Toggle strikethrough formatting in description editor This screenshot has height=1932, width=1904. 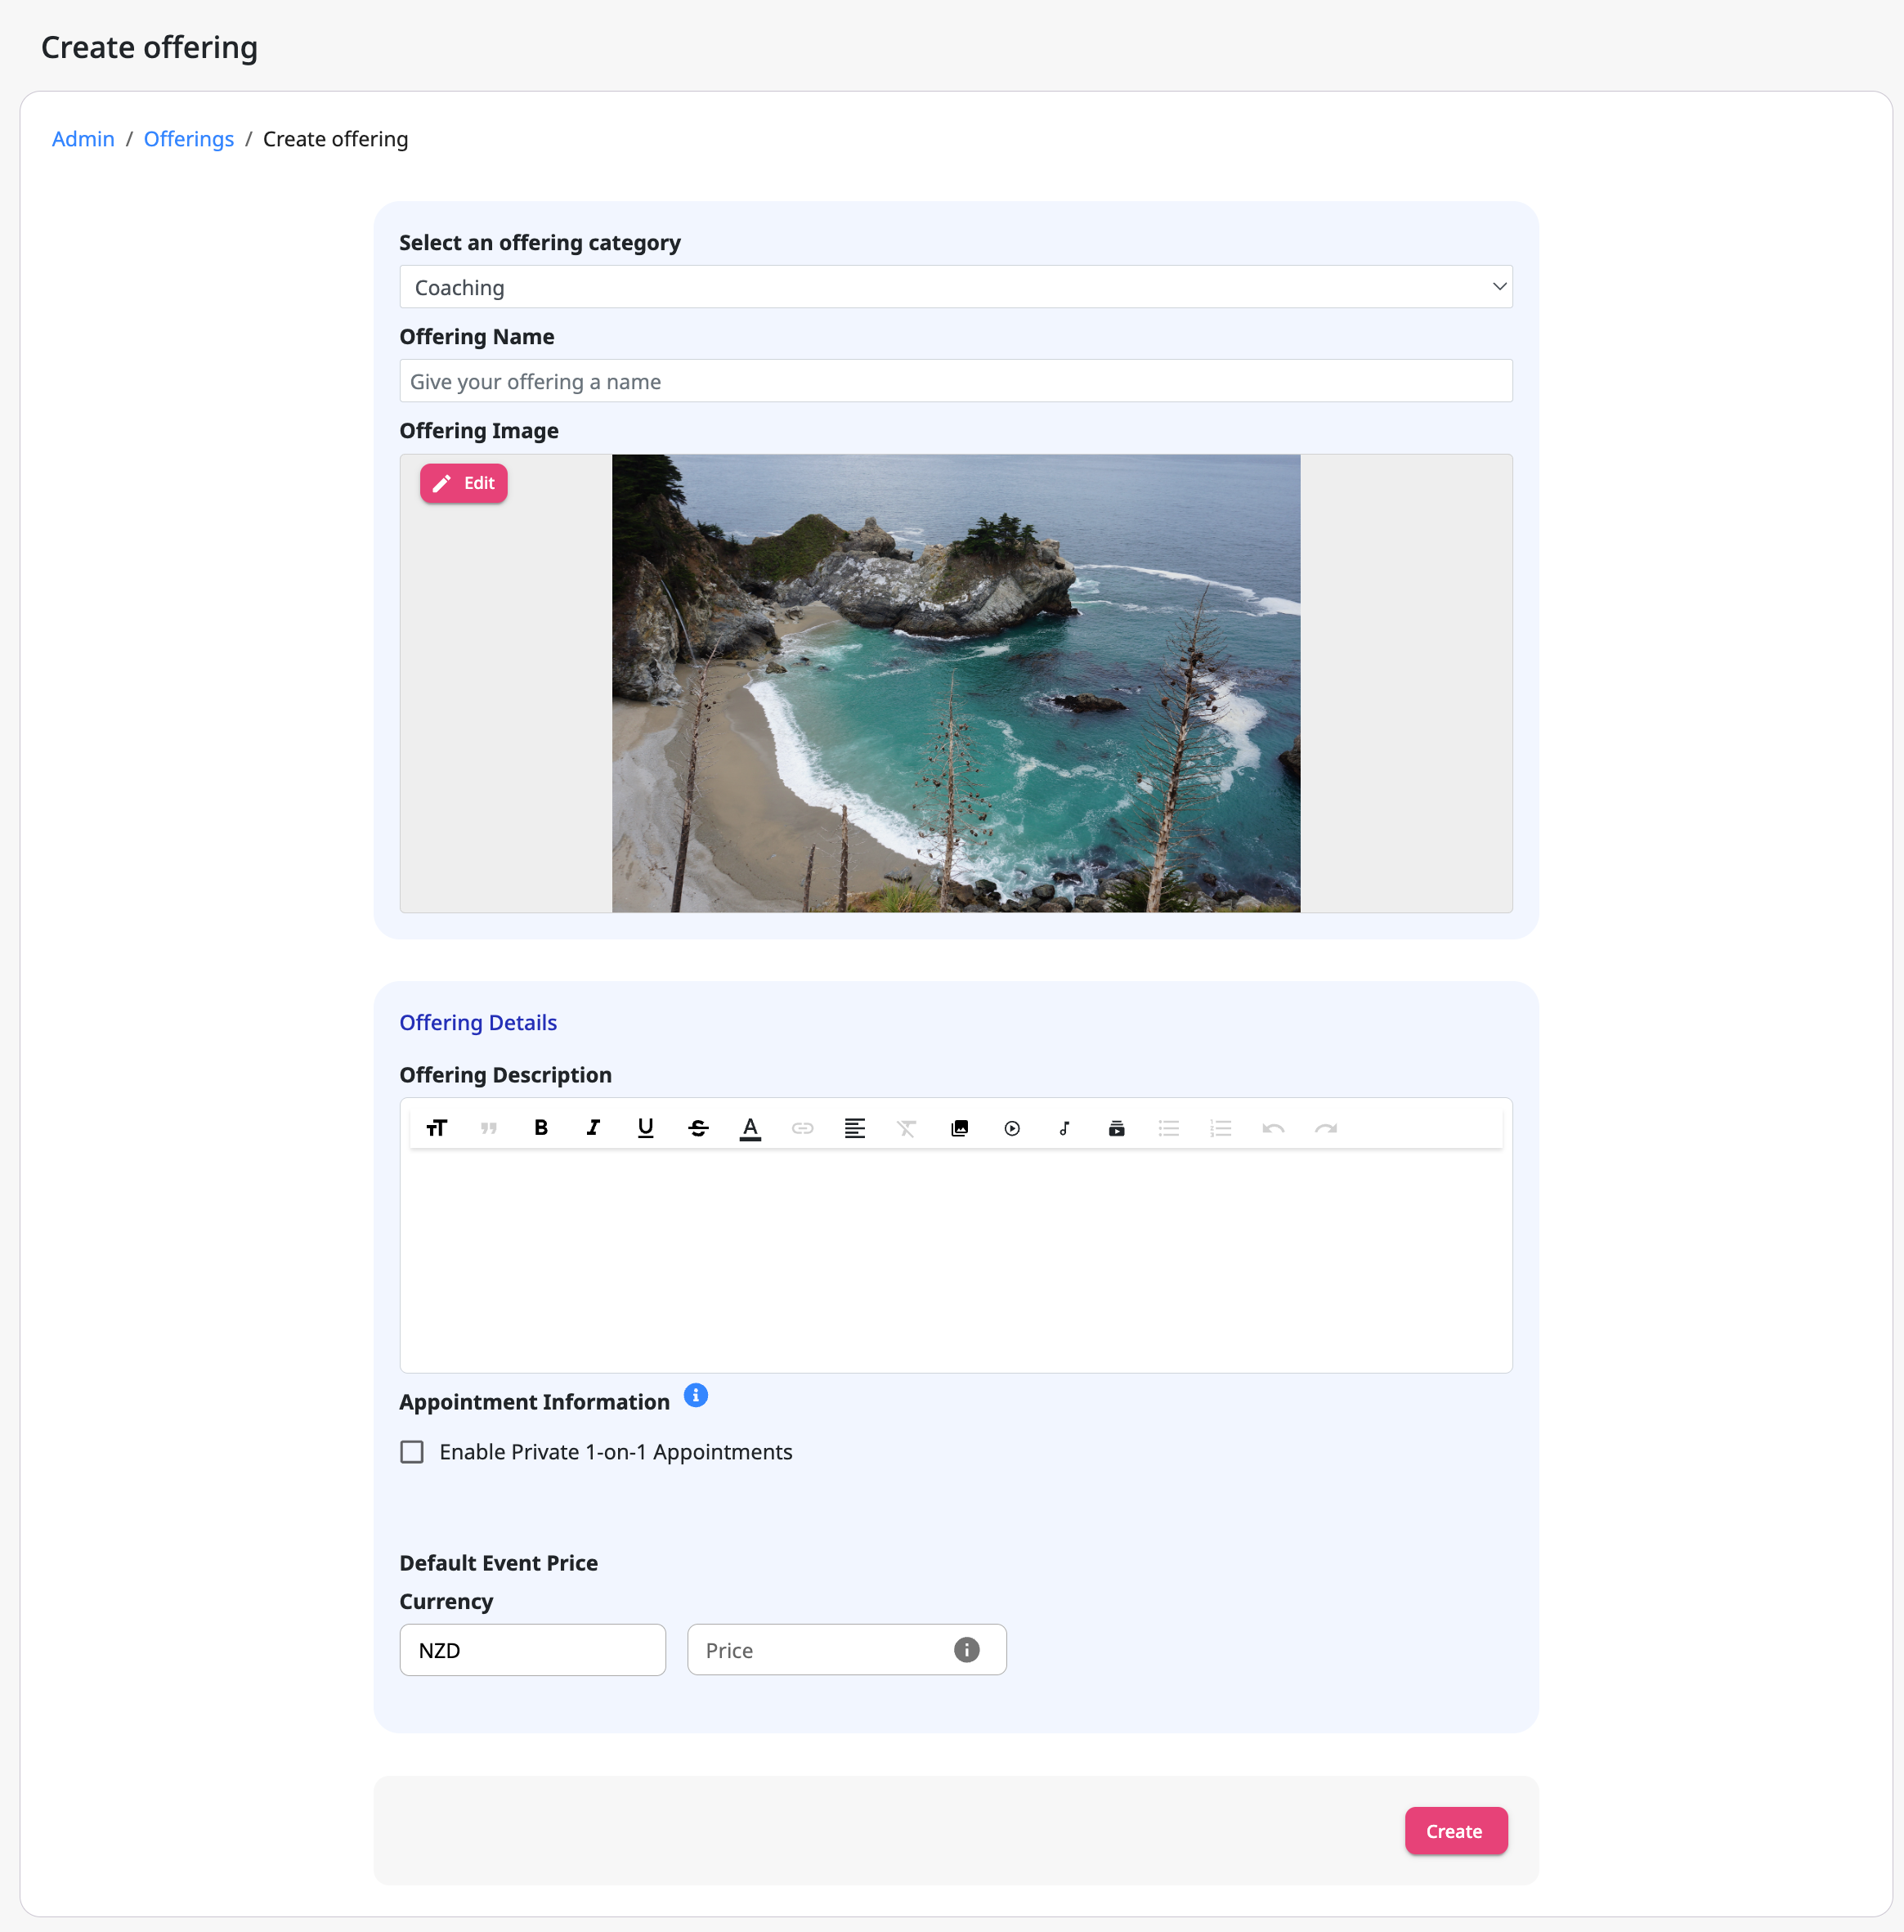pos(698,1128)
